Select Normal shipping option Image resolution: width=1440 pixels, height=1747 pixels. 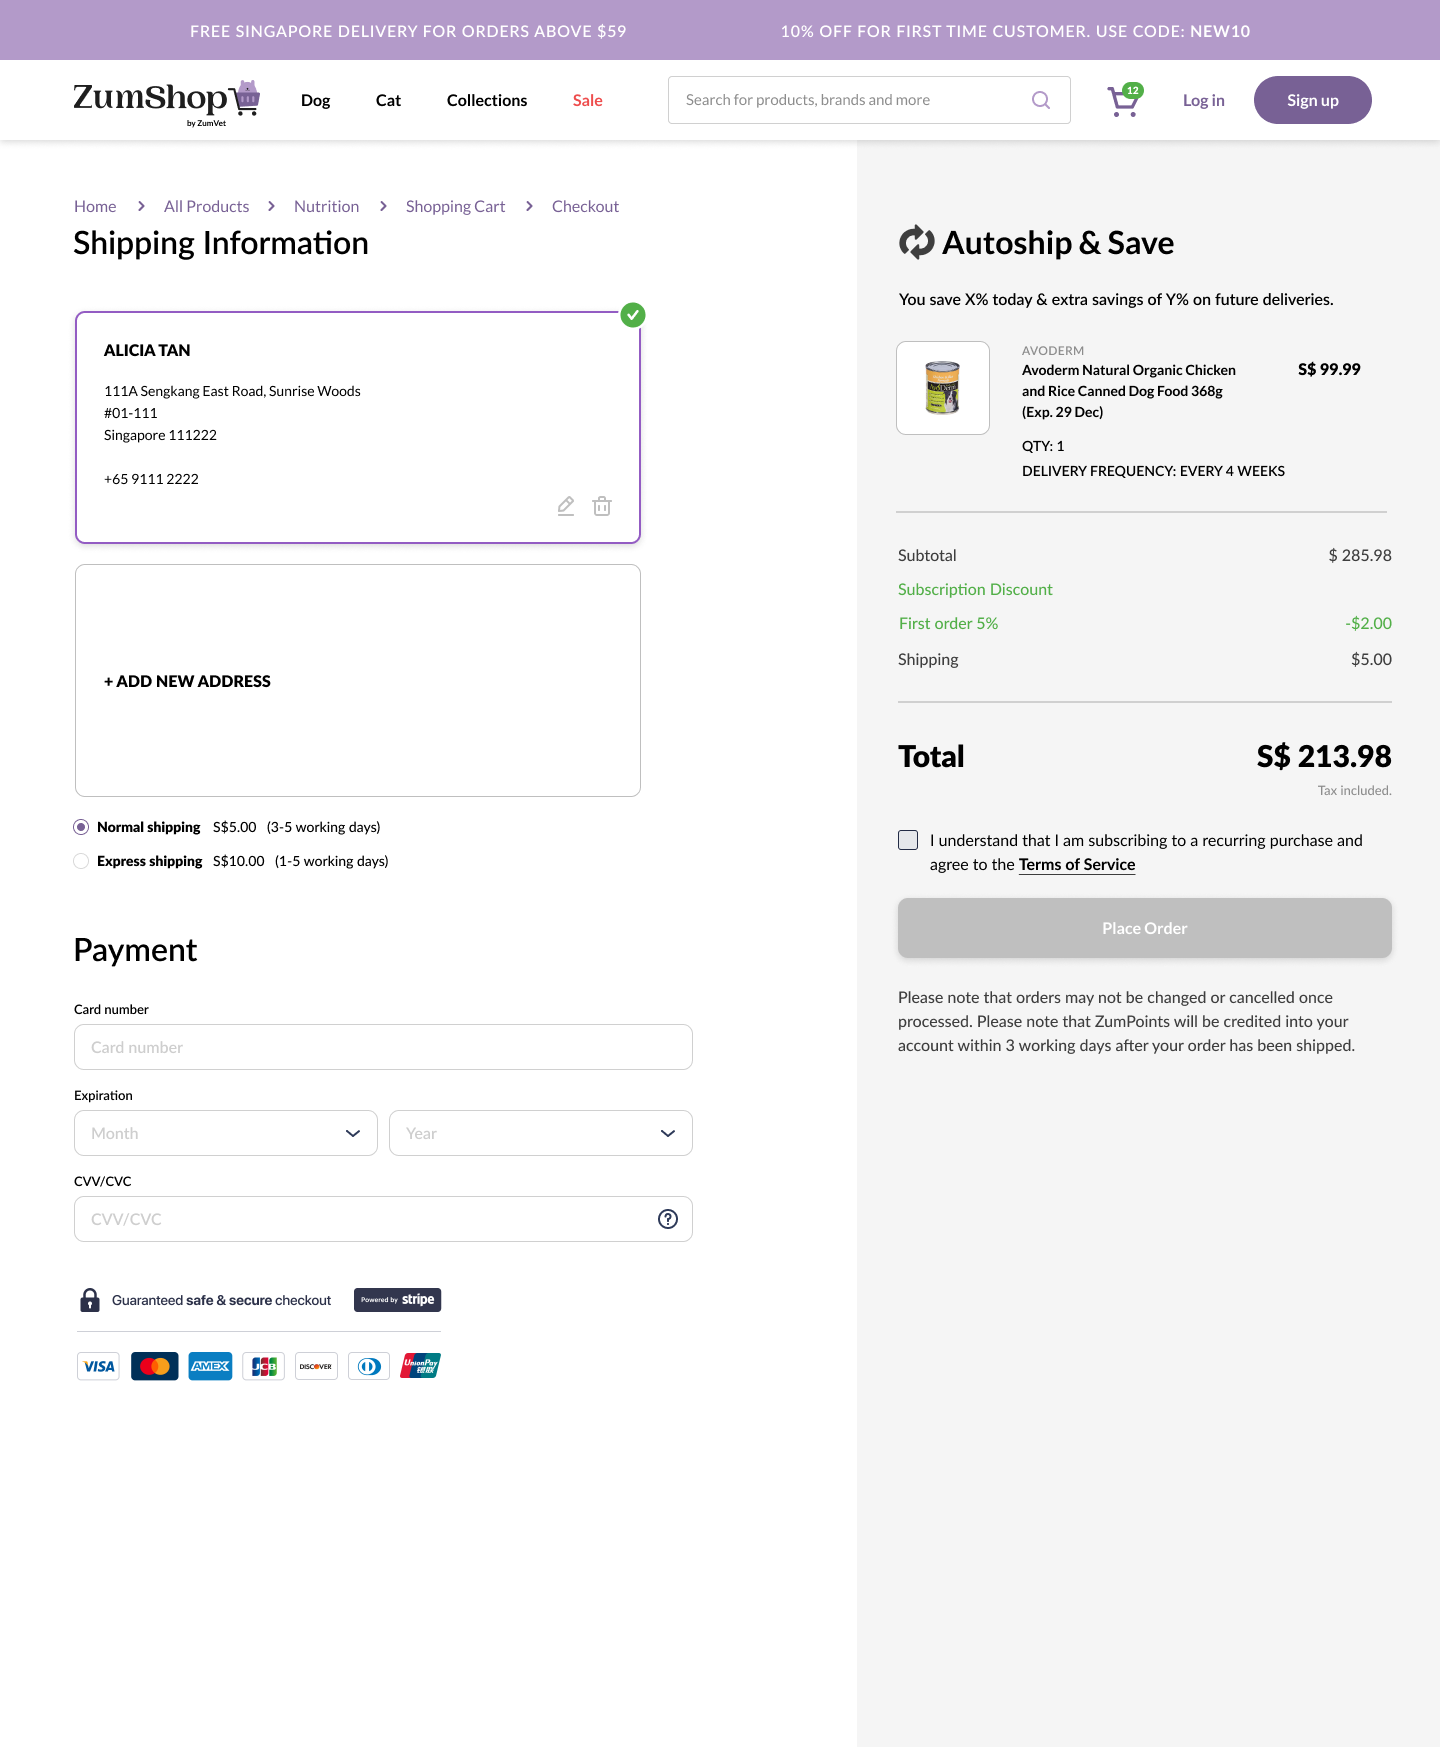point(81,827)
